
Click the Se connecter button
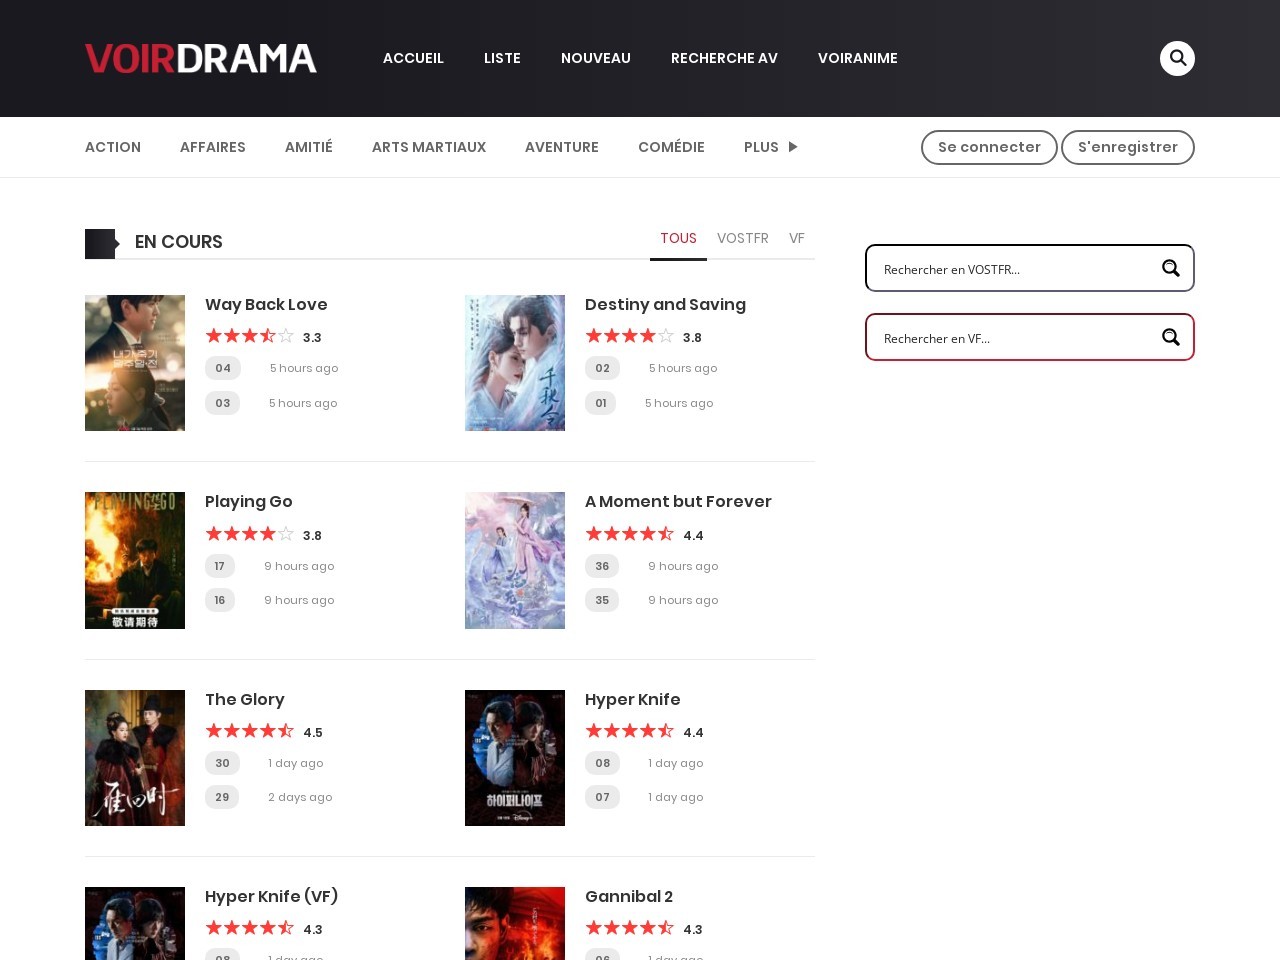click(x=989, y=147)
